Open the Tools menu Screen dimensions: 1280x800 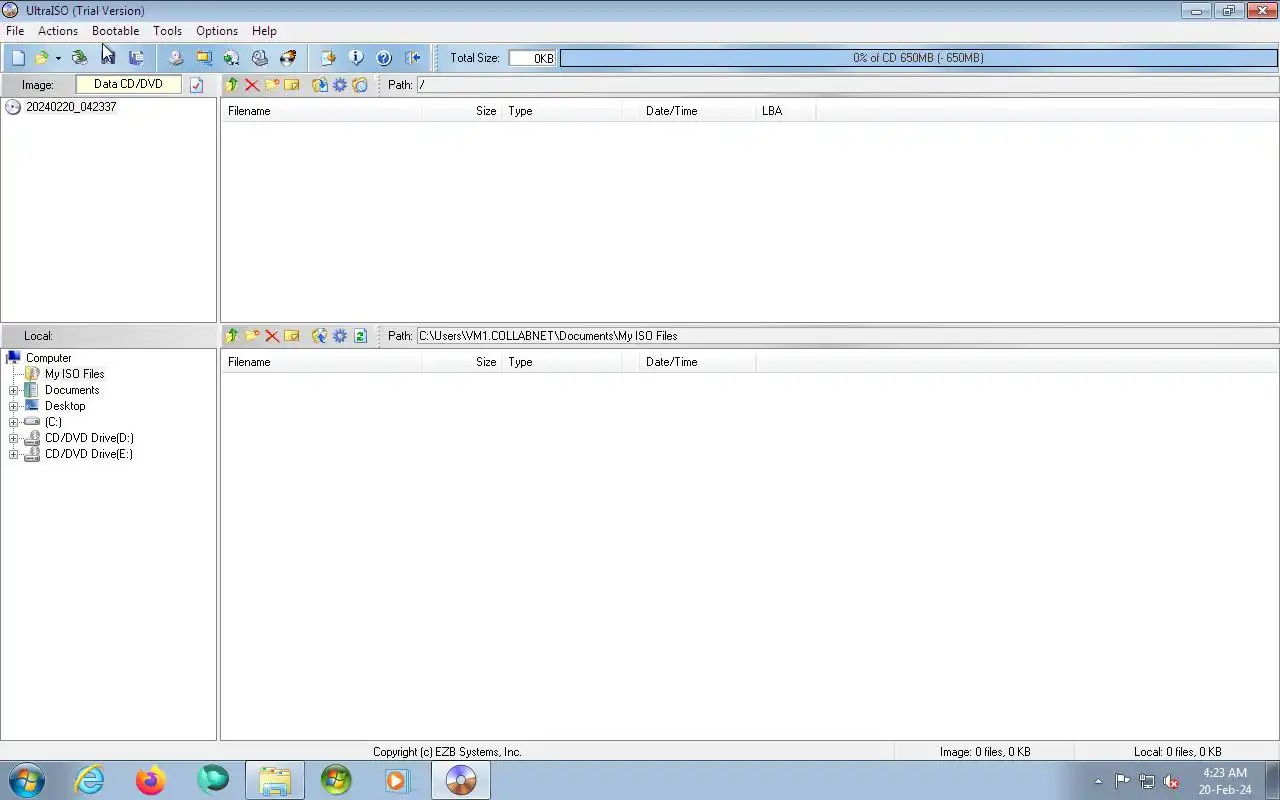coord(168,31)
